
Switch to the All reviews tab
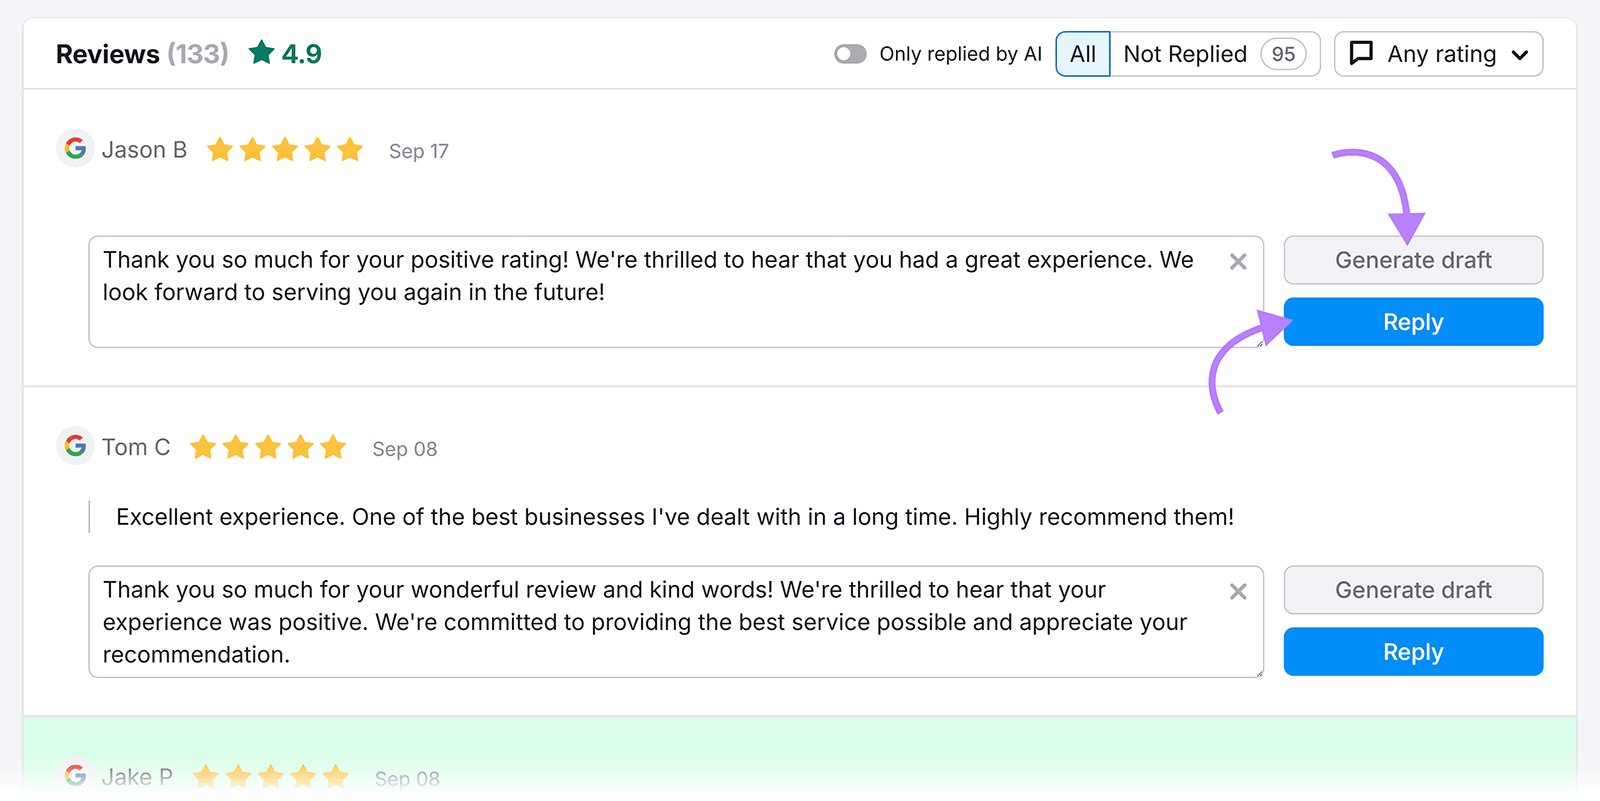pyautogui.click(x=1082, y=53)
